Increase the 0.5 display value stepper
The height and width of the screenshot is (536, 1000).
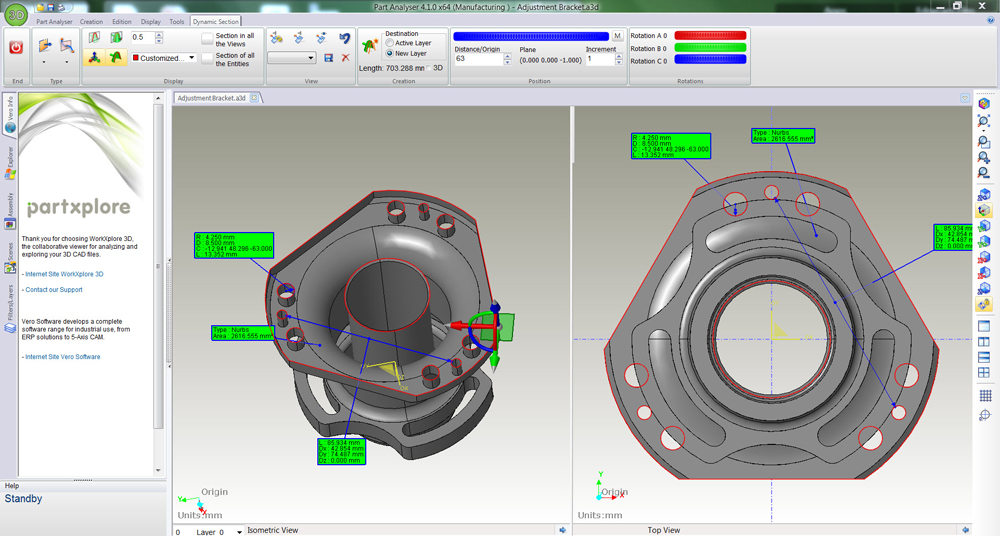[159, 34]
